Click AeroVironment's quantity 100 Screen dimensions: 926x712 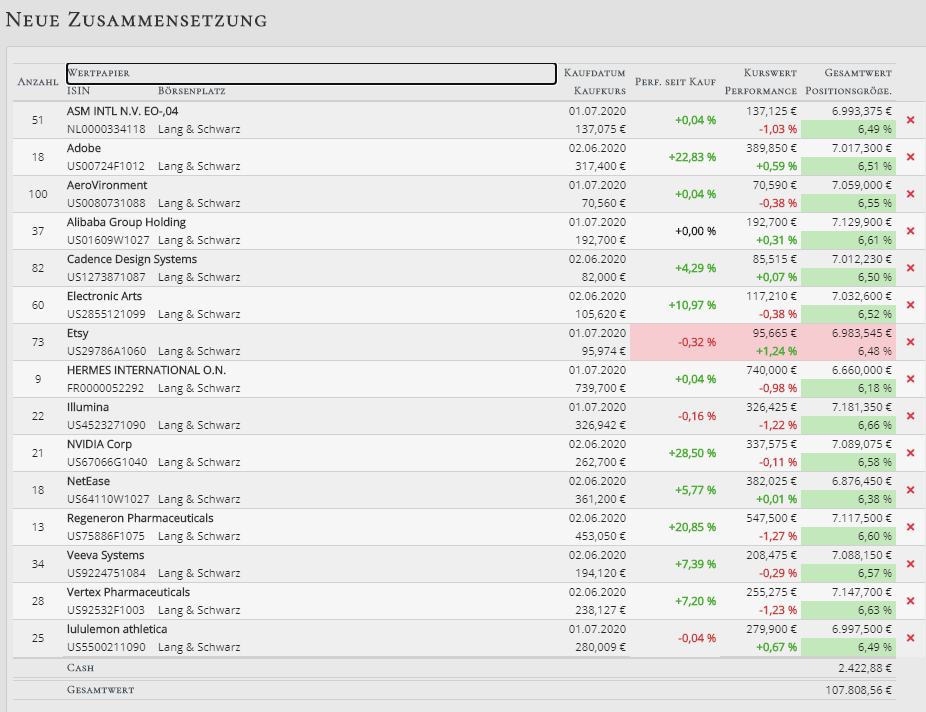tap(38, 194)
